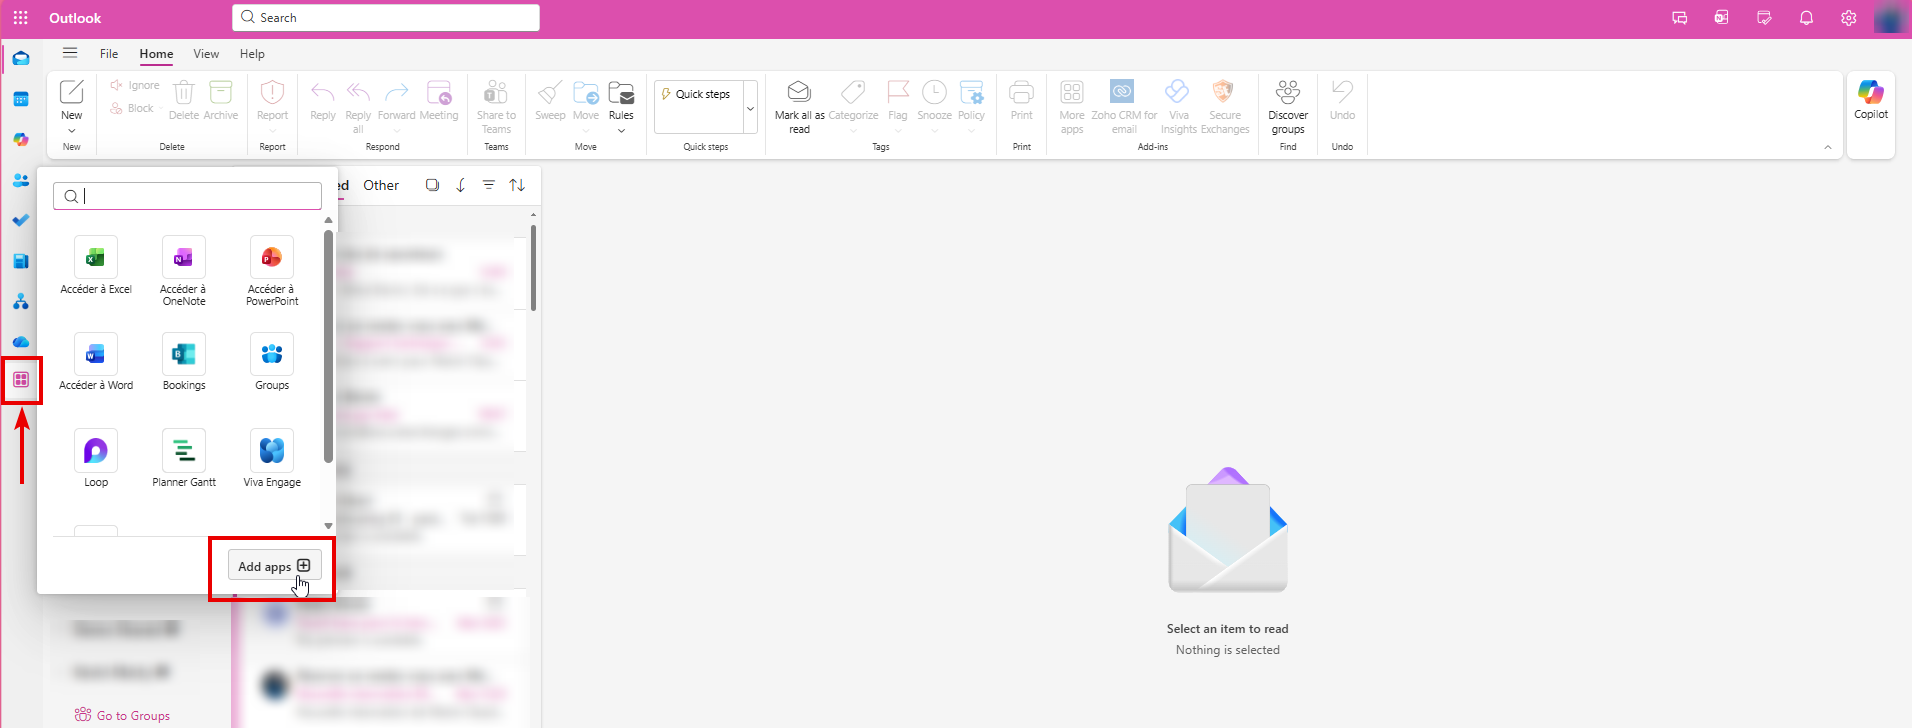Expand the New mail dropdown arrow
This screenshot has height=728, width=1912.
[72, 131]
